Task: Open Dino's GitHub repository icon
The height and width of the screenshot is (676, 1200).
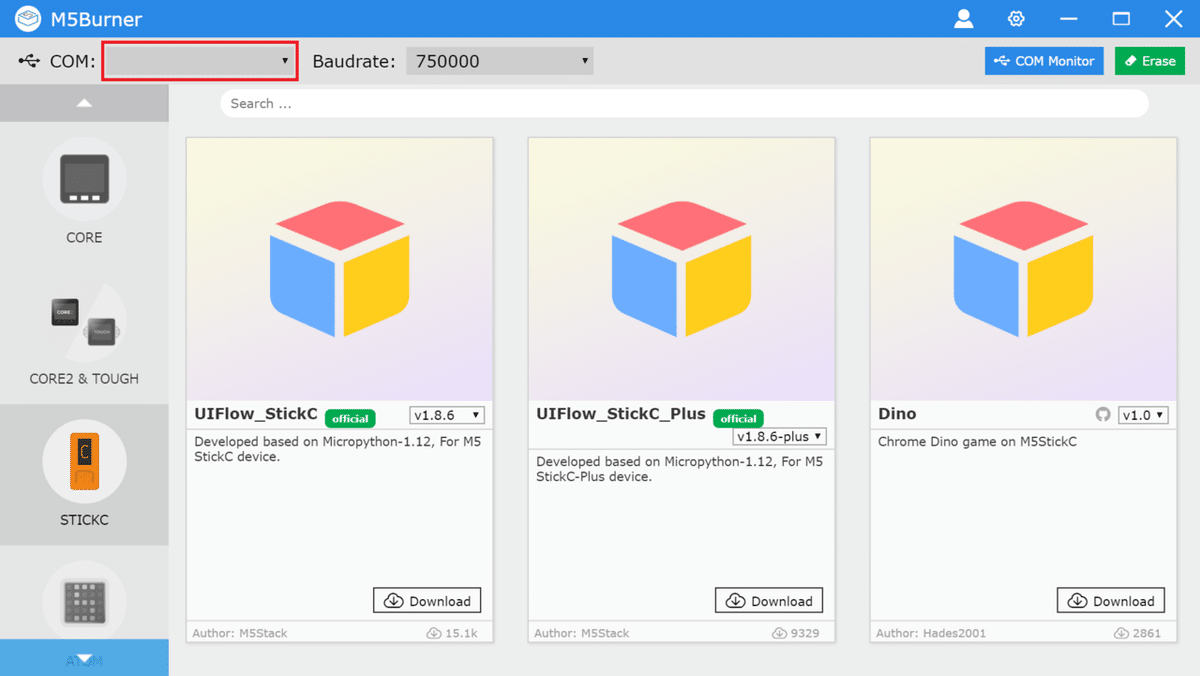Action: pos(1103,415)
